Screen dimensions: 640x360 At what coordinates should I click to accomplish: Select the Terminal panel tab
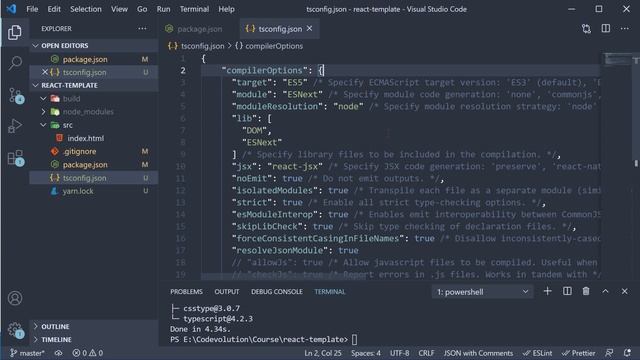[x=329, y=292]
